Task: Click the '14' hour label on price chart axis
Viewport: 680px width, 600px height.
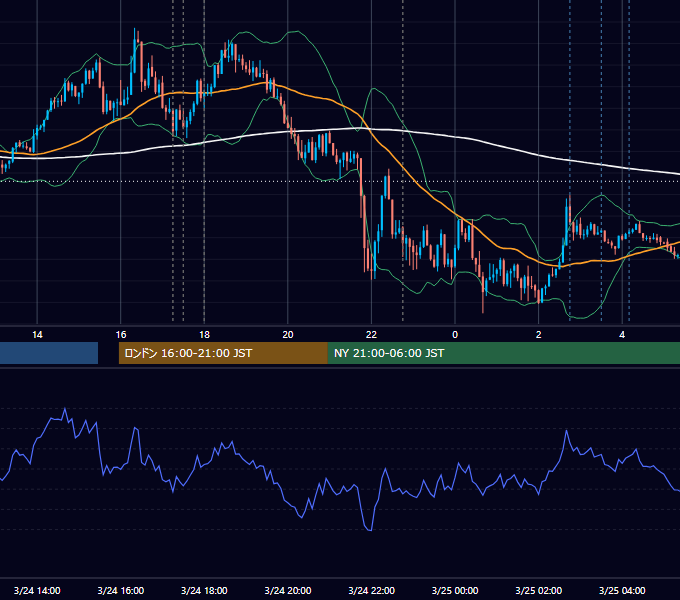Action: coord(37,335)
